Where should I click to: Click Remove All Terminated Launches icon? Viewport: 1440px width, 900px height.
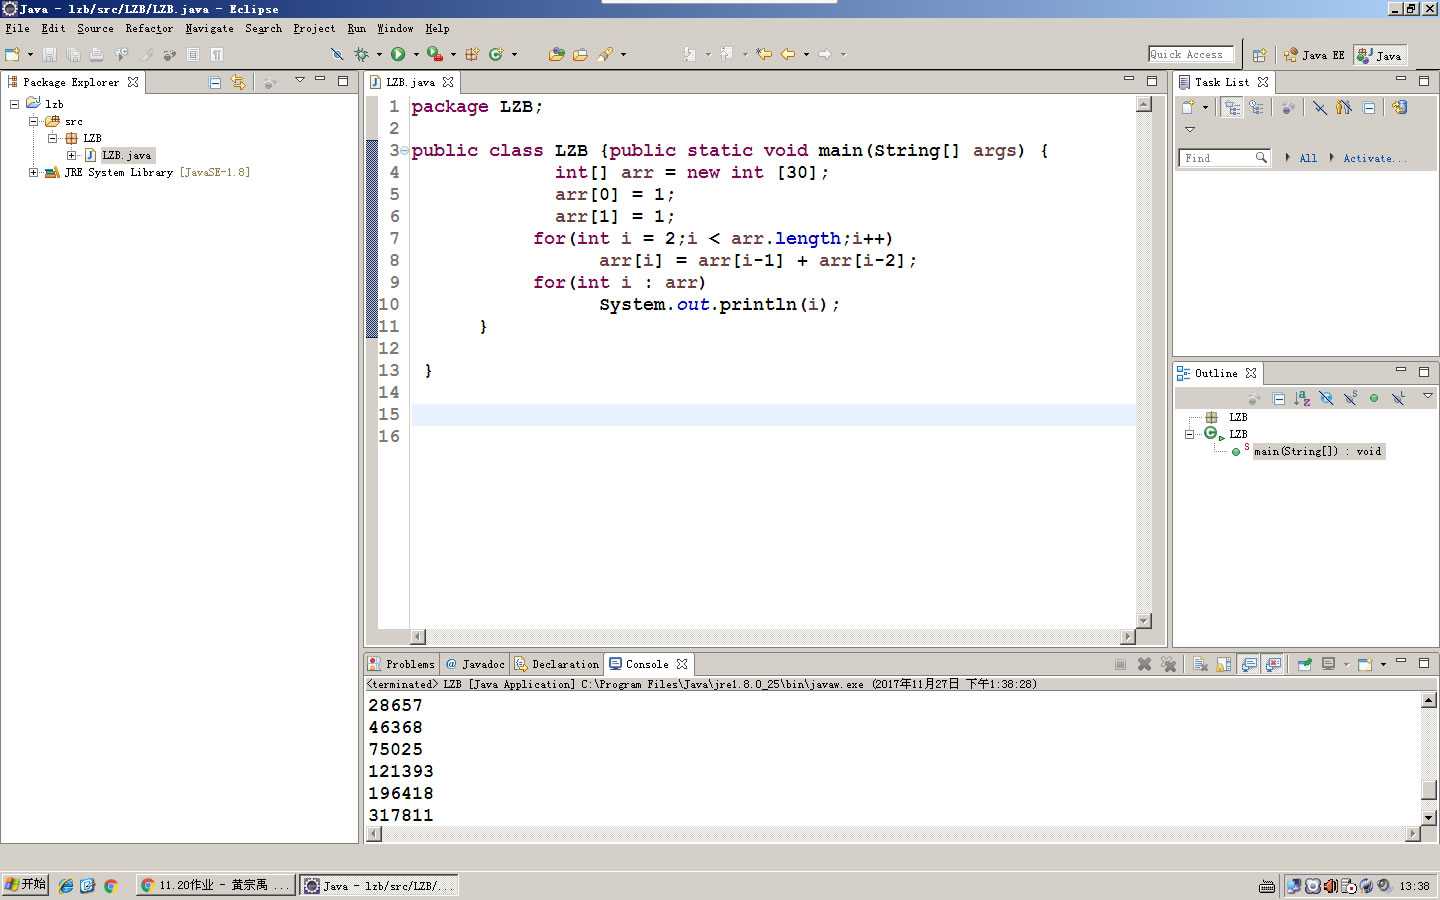[x=1168, y=664]
